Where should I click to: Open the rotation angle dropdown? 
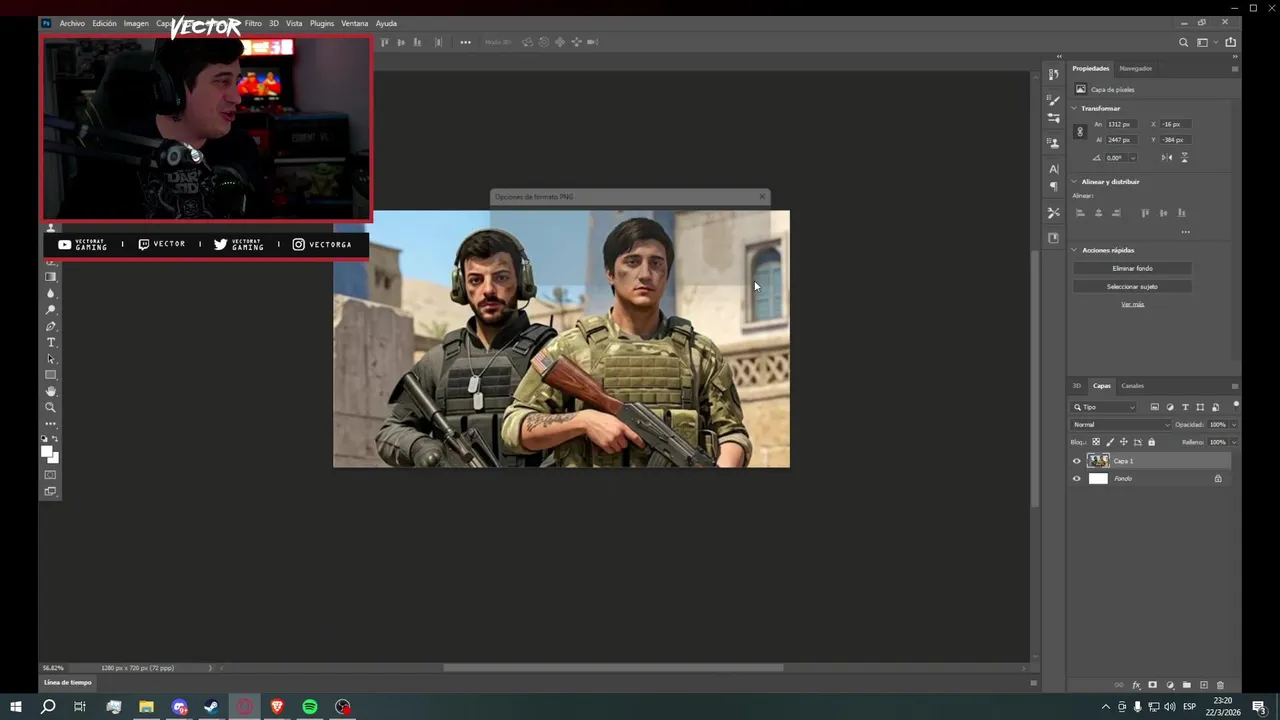[x=1133, y=158]
